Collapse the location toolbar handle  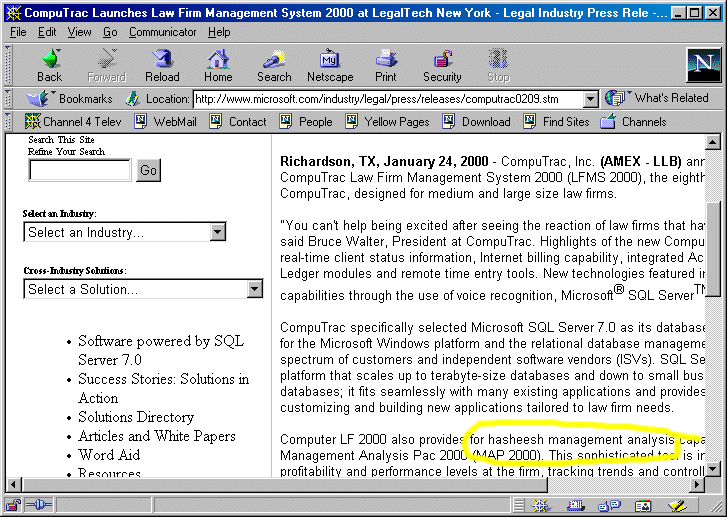click(7, 99)
